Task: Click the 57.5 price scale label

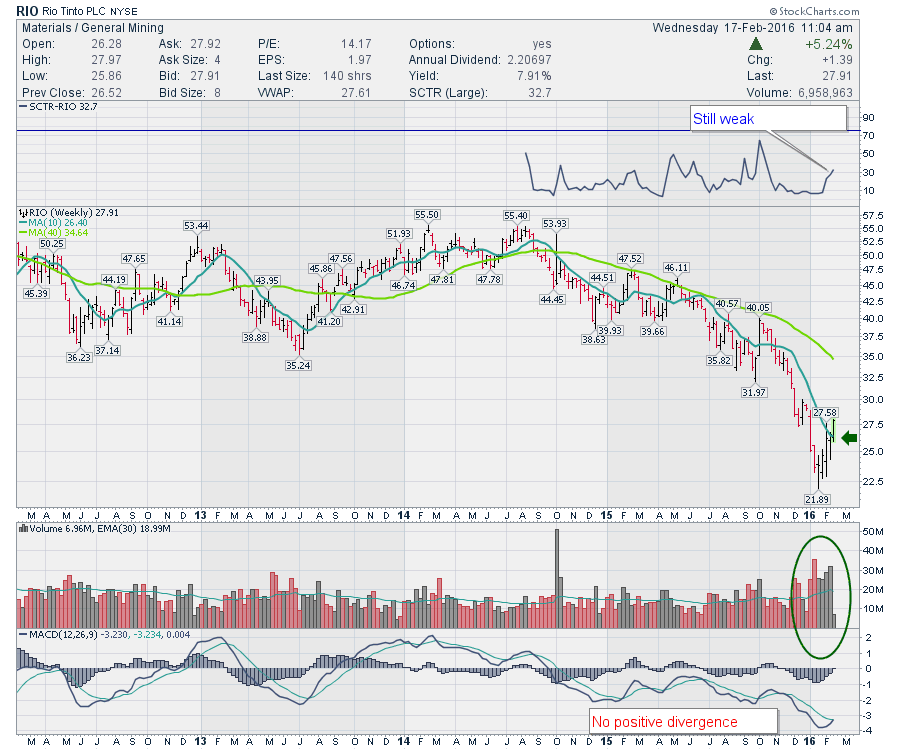Action: (x=872, y=216)
